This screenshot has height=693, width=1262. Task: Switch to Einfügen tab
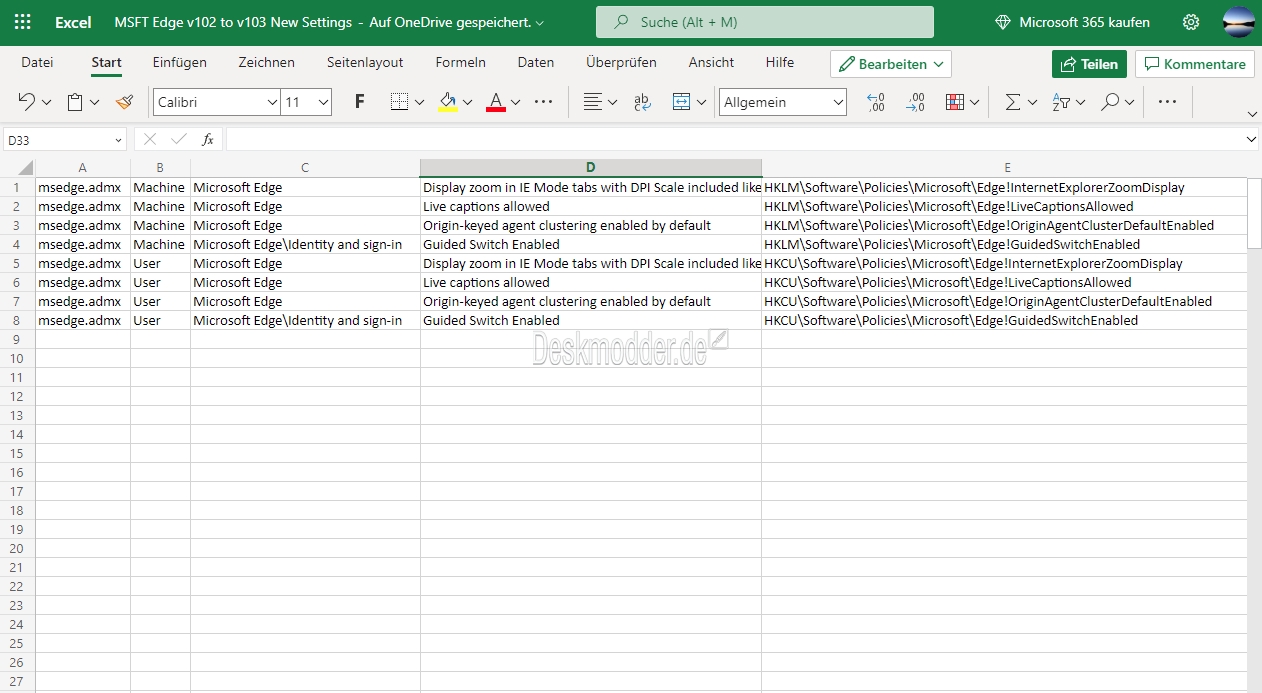tap(180, 62)
